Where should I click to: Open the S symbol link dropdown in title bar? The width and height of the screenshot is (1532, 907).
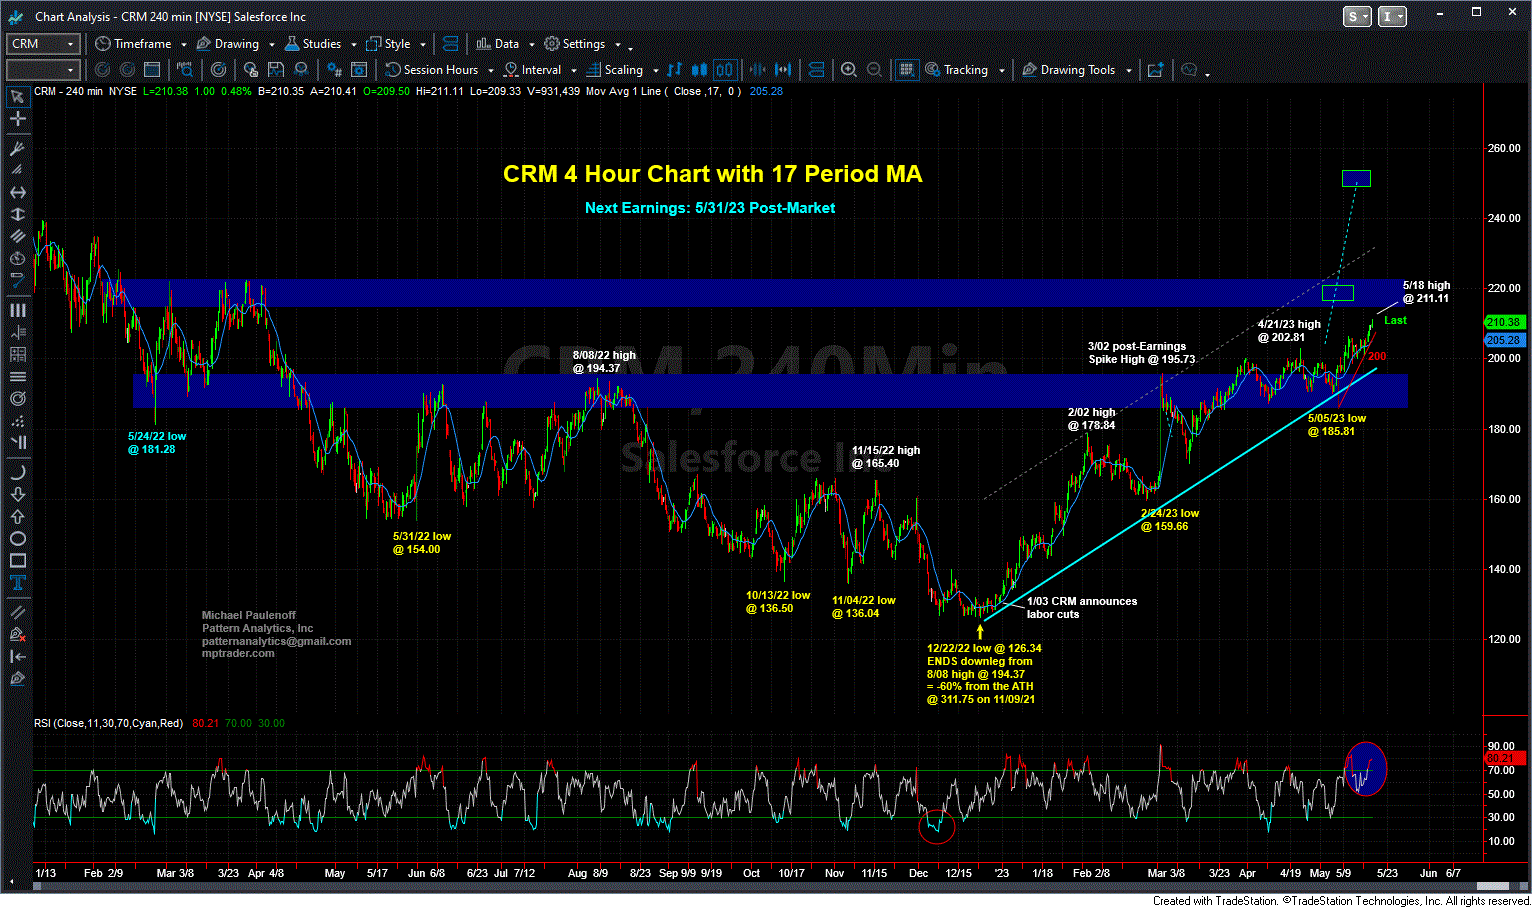[1358, 16]
